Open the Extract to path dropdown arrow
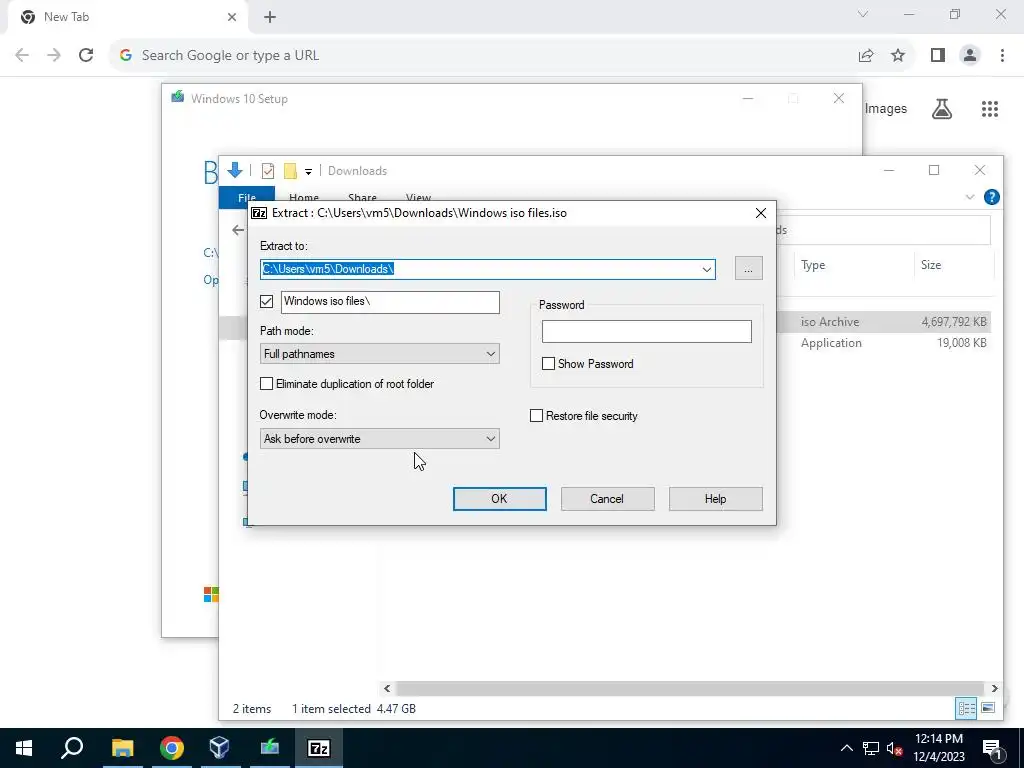 pos(707,269)
